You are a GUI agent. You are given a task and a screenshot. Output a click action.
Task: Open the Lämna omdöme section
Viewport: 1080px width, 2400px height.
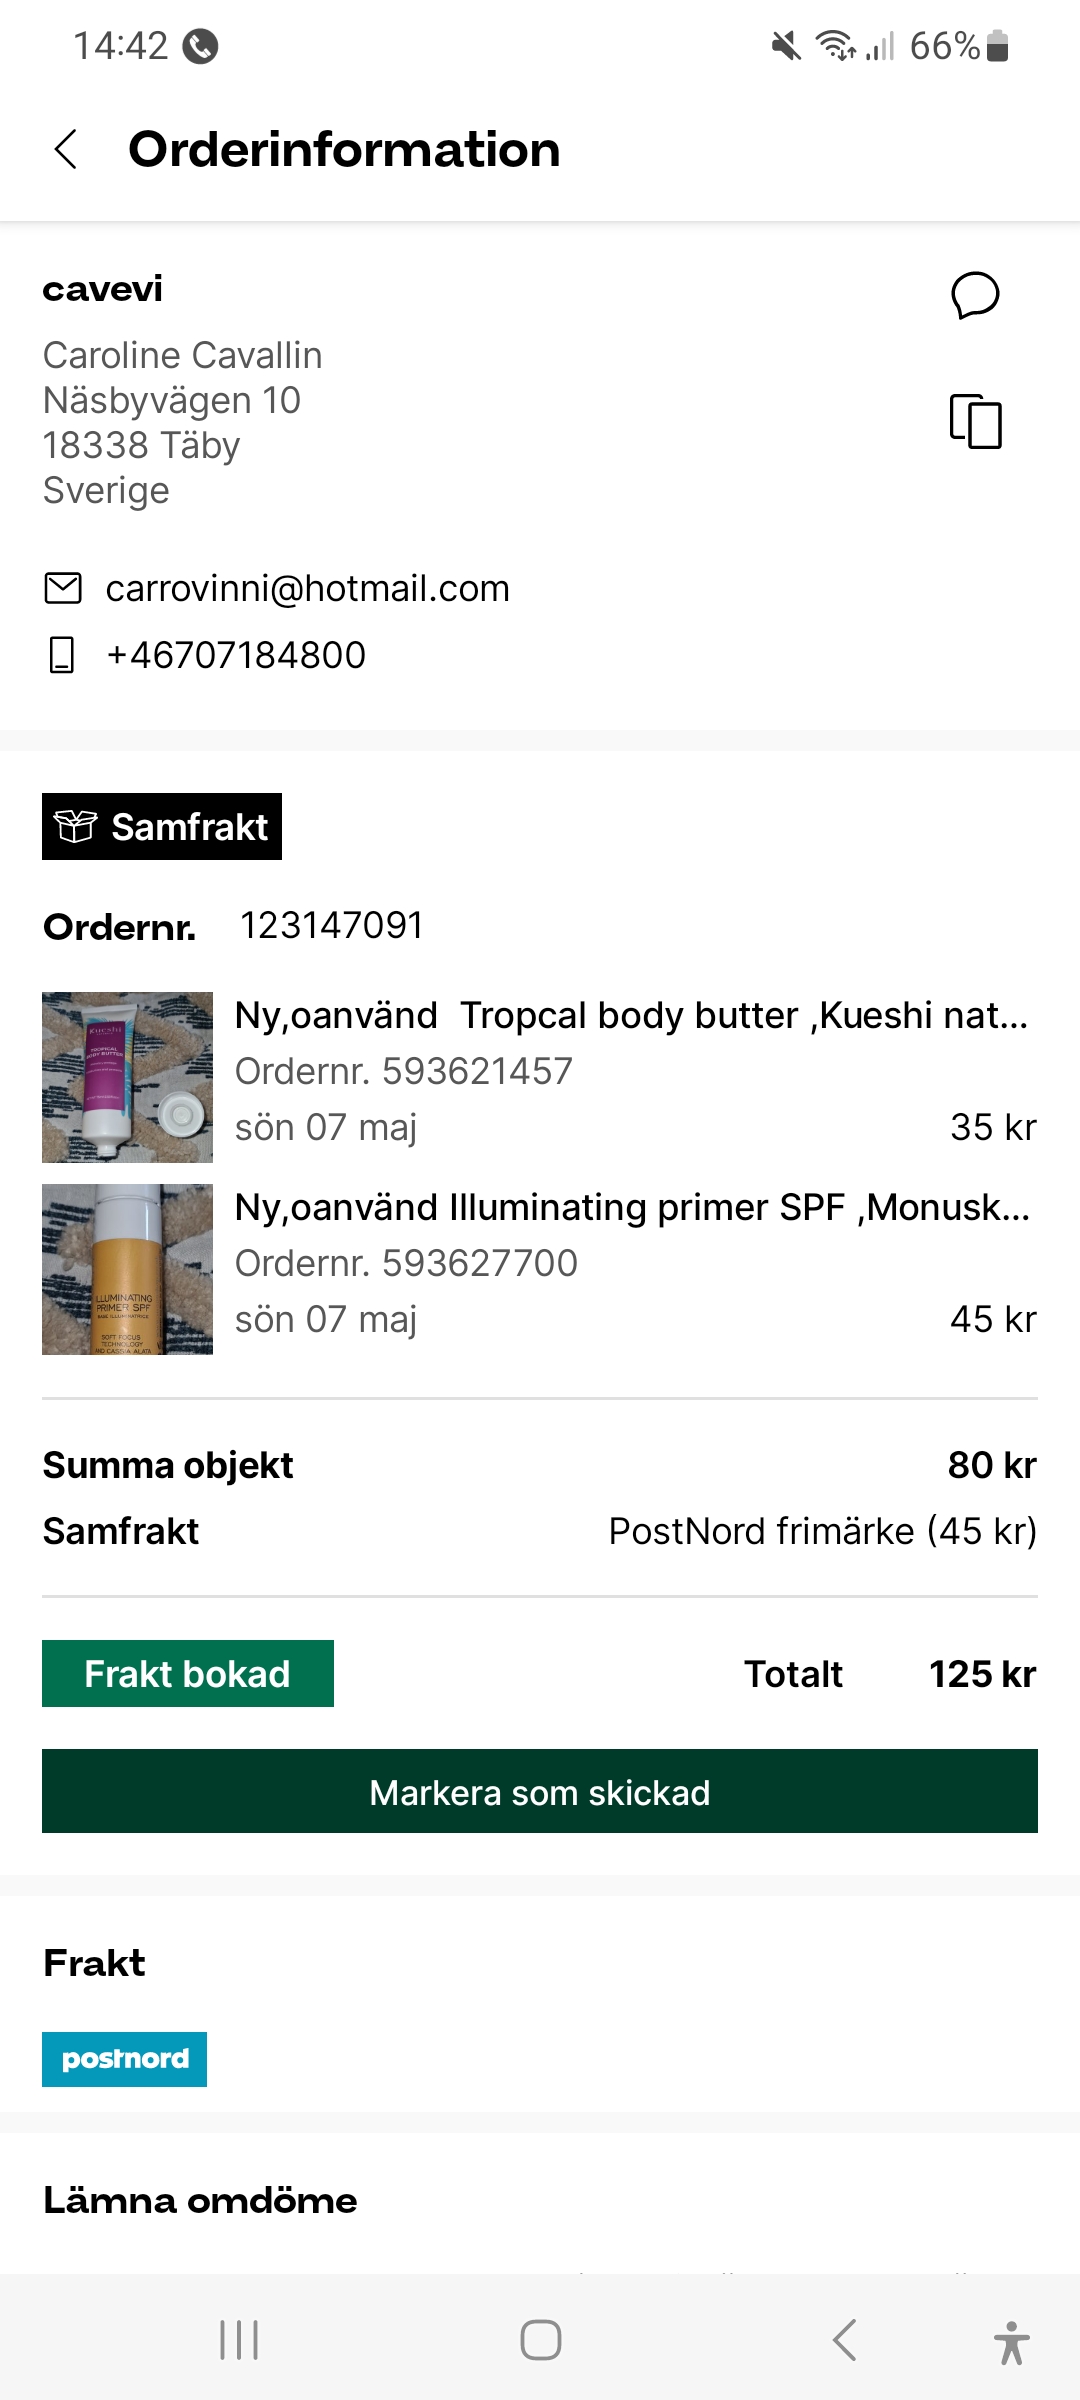(200, 2200)
